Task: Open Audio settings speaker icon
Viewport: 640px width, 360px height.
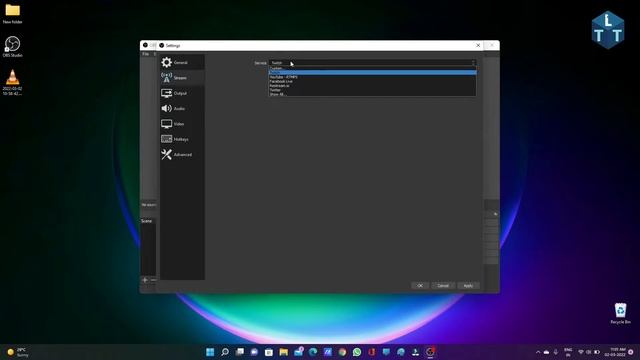Action: coord(167,109)
